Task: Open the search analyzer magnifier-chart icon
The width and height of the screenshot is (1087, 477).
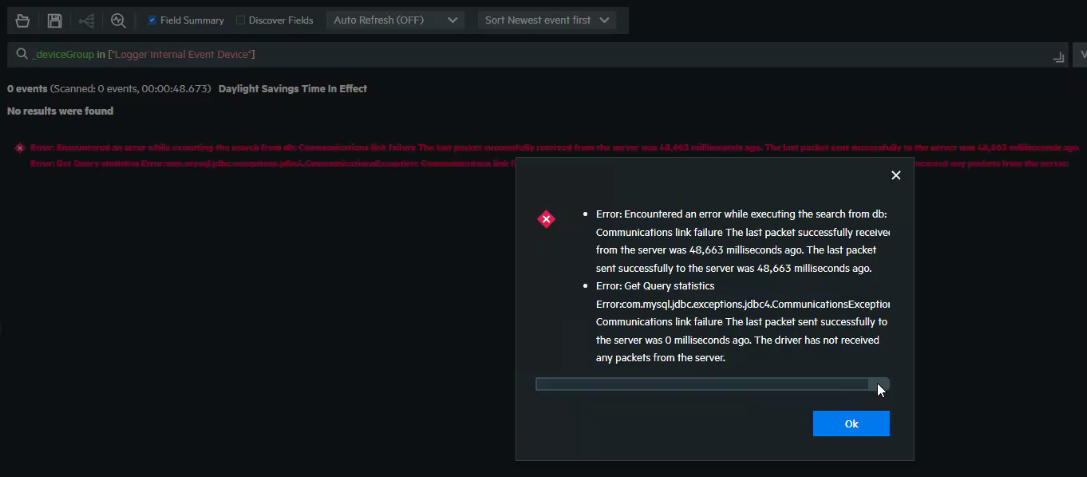Action: click(118, 20)
